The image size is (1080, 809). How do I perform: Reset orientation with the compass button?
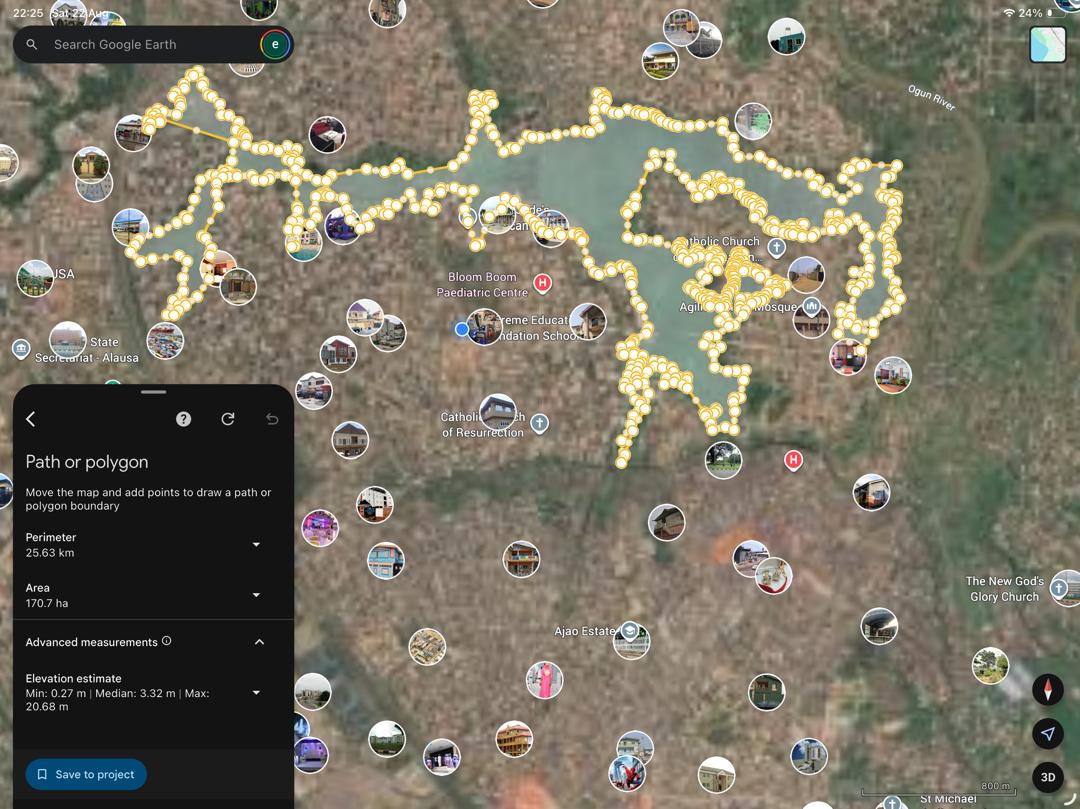pyautogui.click(x=1048, y=689)
